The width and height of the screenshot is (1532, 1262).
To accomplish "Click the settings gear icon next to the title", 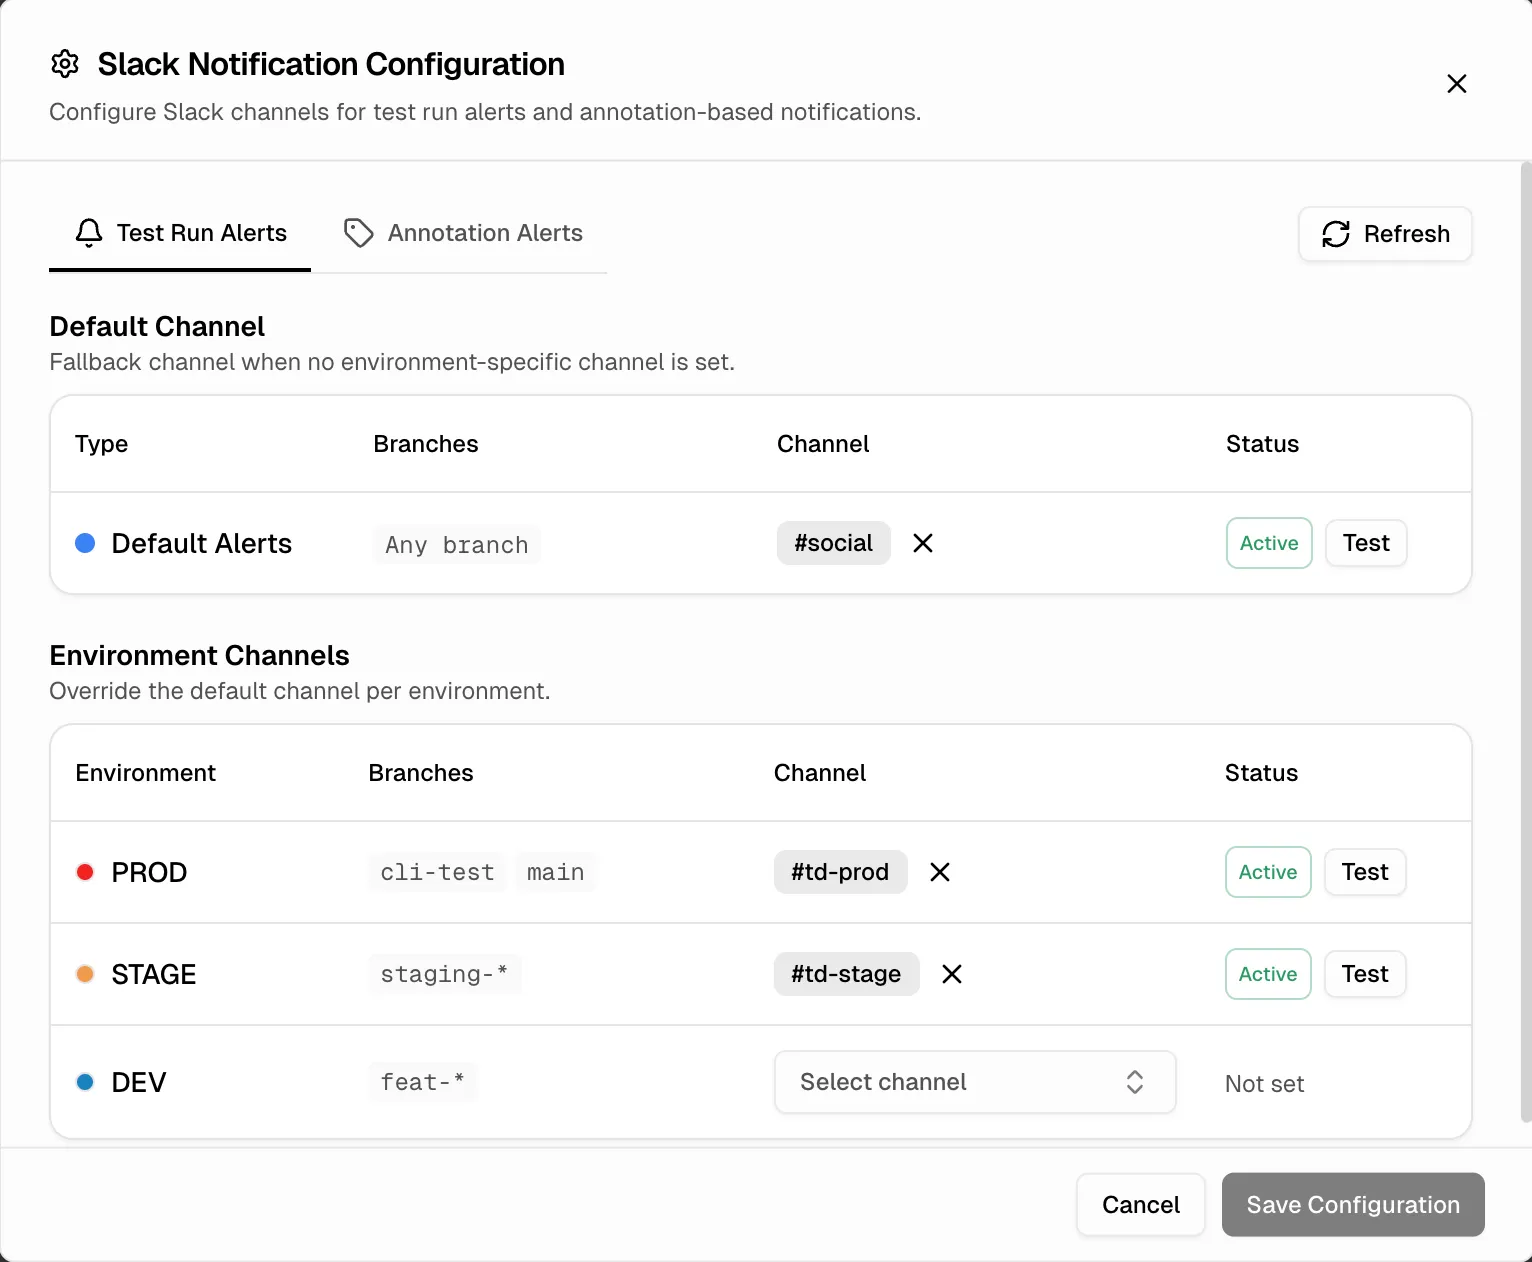I will pyautogui.click(x=64, y=63).
